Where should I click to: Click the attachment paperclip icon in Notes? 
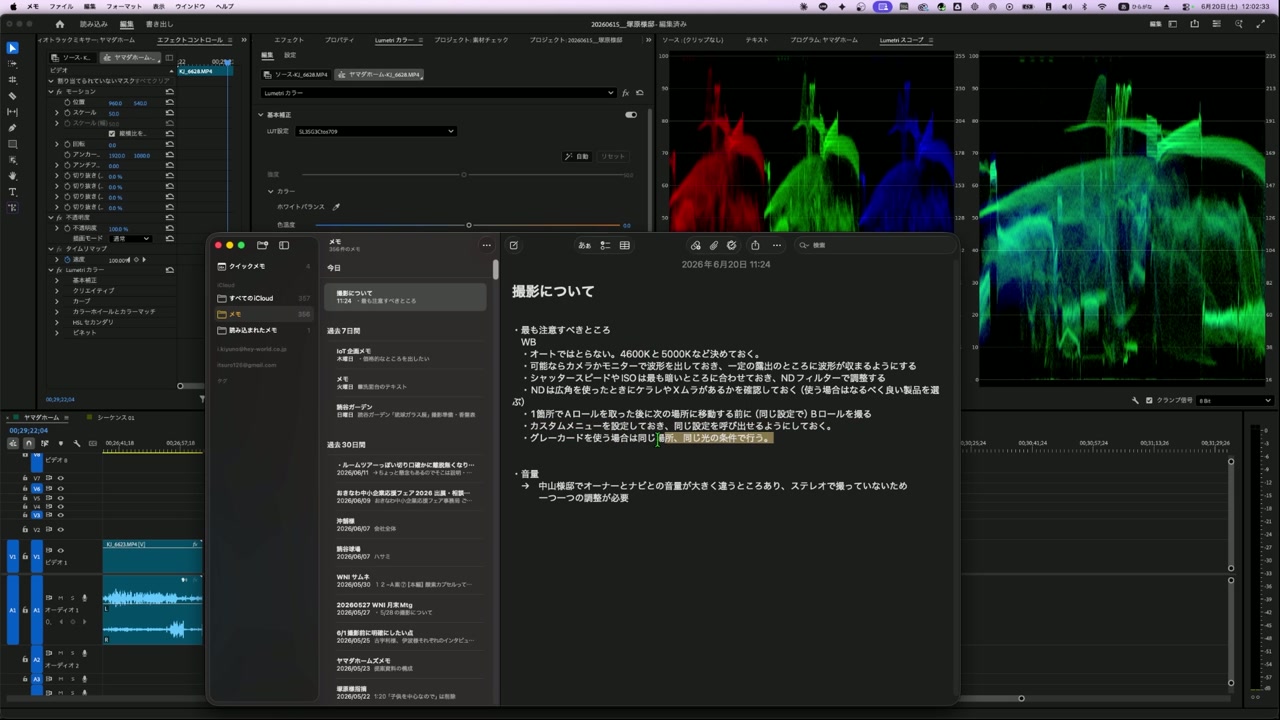714,245
